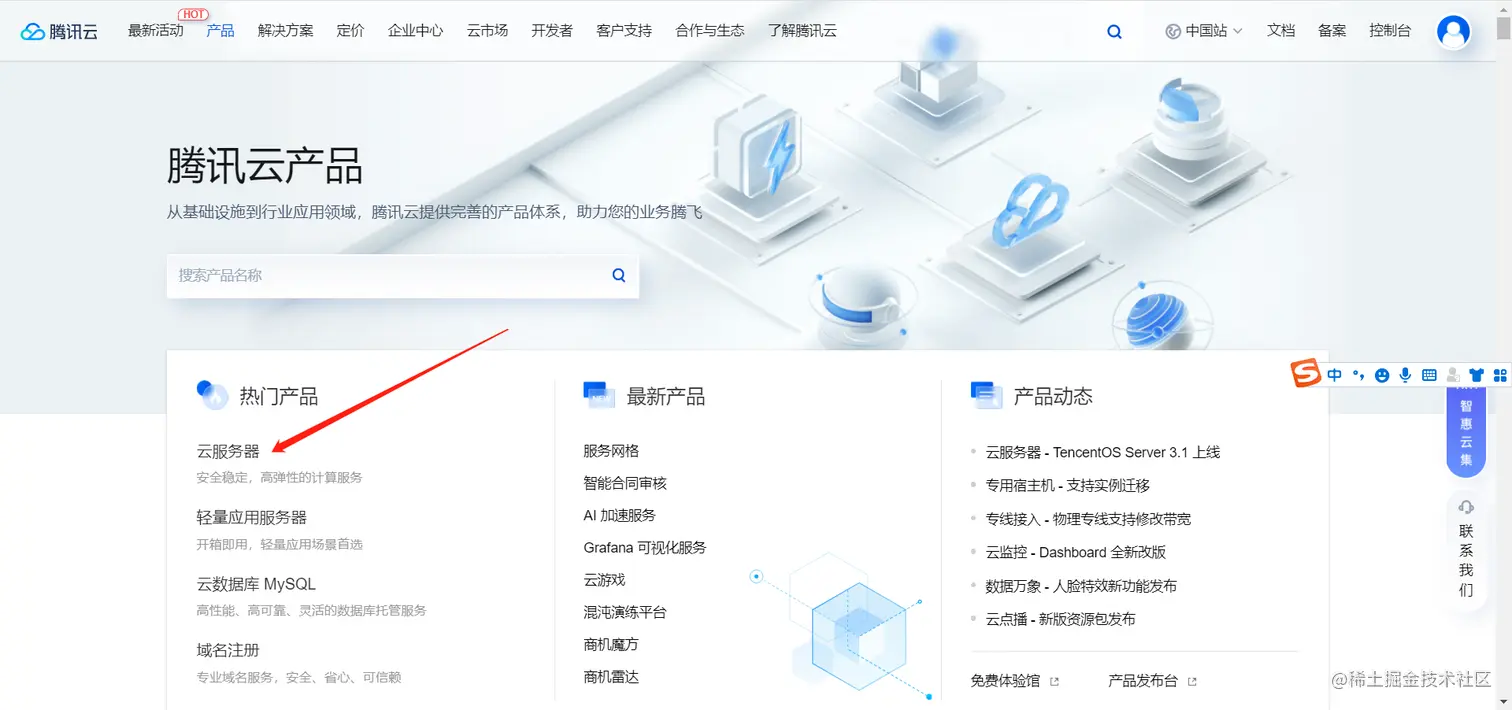The image size is (1512, 710).
Task: Click the microphone icon in IME toolbar
Action: coord(1405,375)
